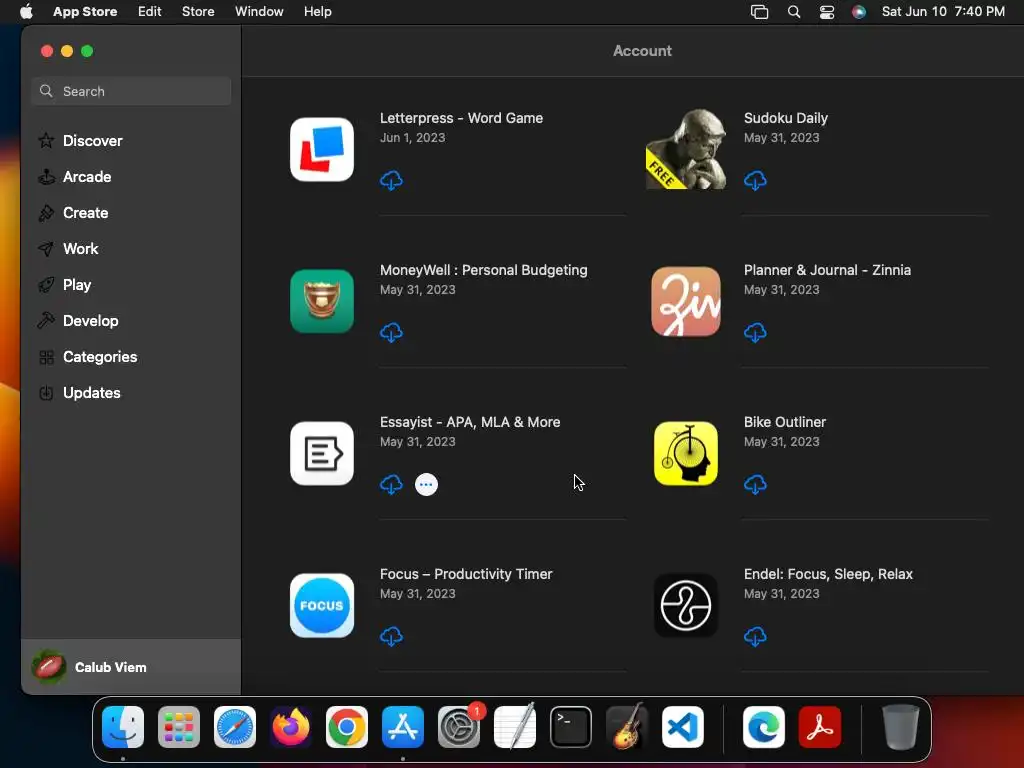Image resolution: width=1024 pixels, height=768 pixels.
Task: Launch Safari from the Dock
Action: point(235,727)
